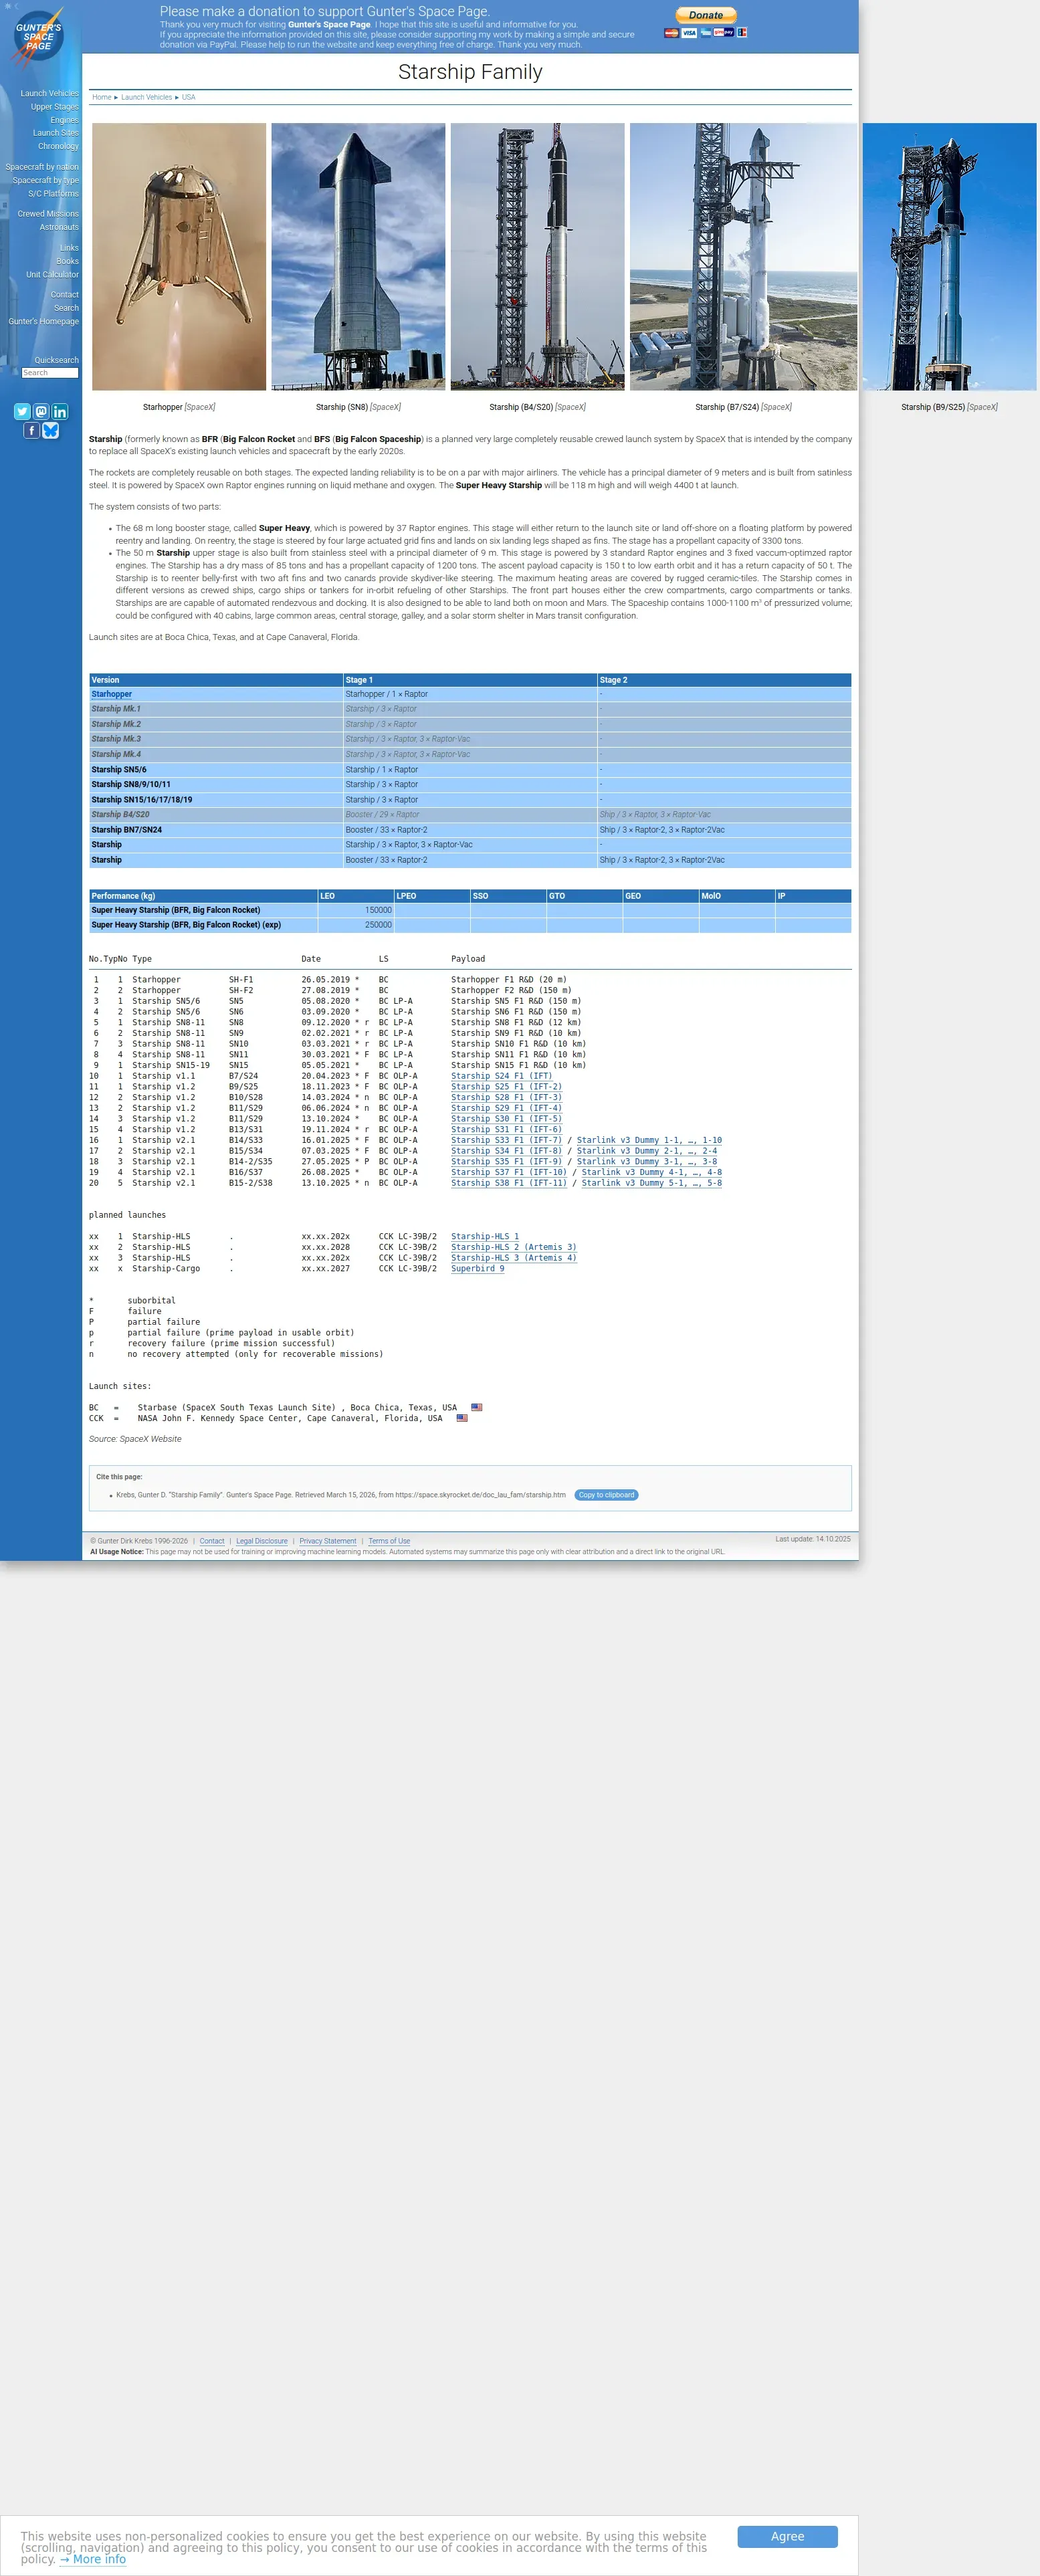Open the Bluesky butterfly icon

(x=50, y=430)
